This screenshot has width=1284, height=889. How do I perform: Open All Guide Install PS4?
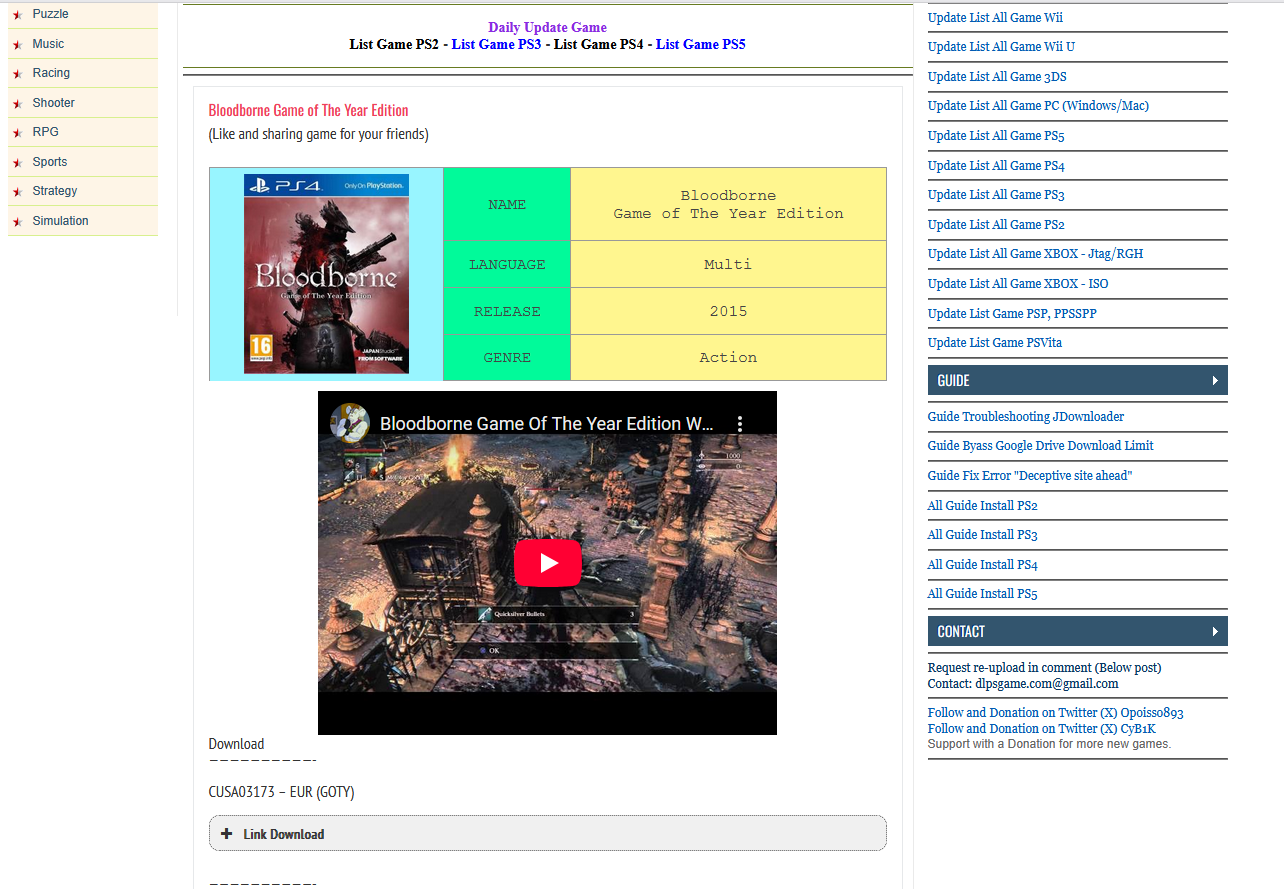(982, 564)
